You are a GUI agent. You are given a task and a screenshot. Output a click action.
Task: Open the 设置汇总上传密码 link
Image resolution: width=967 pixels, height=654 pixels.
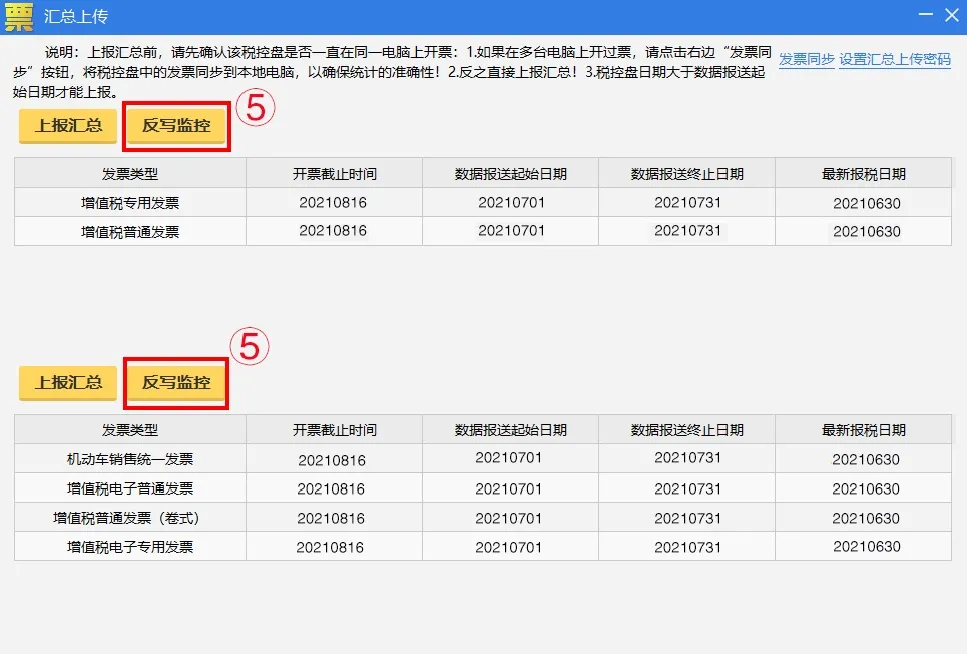click(x=895, y=61)
